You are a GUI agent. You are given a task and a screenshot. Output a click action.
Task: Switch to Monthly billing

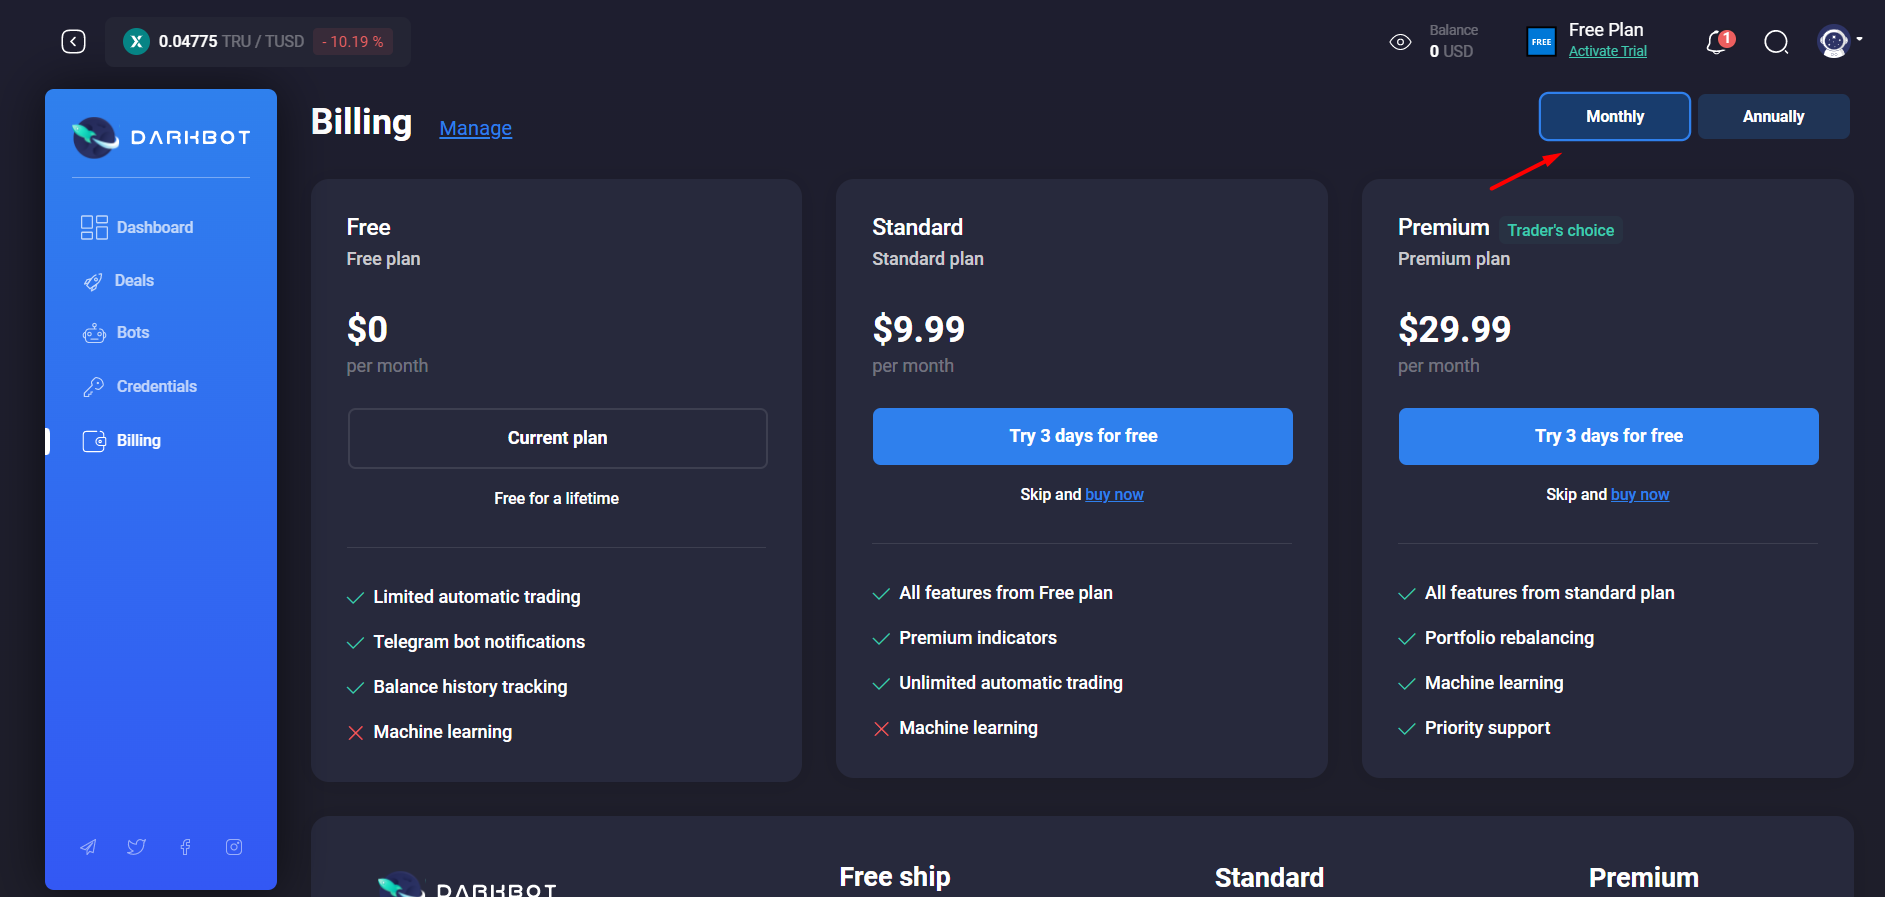coord(1615,116)
